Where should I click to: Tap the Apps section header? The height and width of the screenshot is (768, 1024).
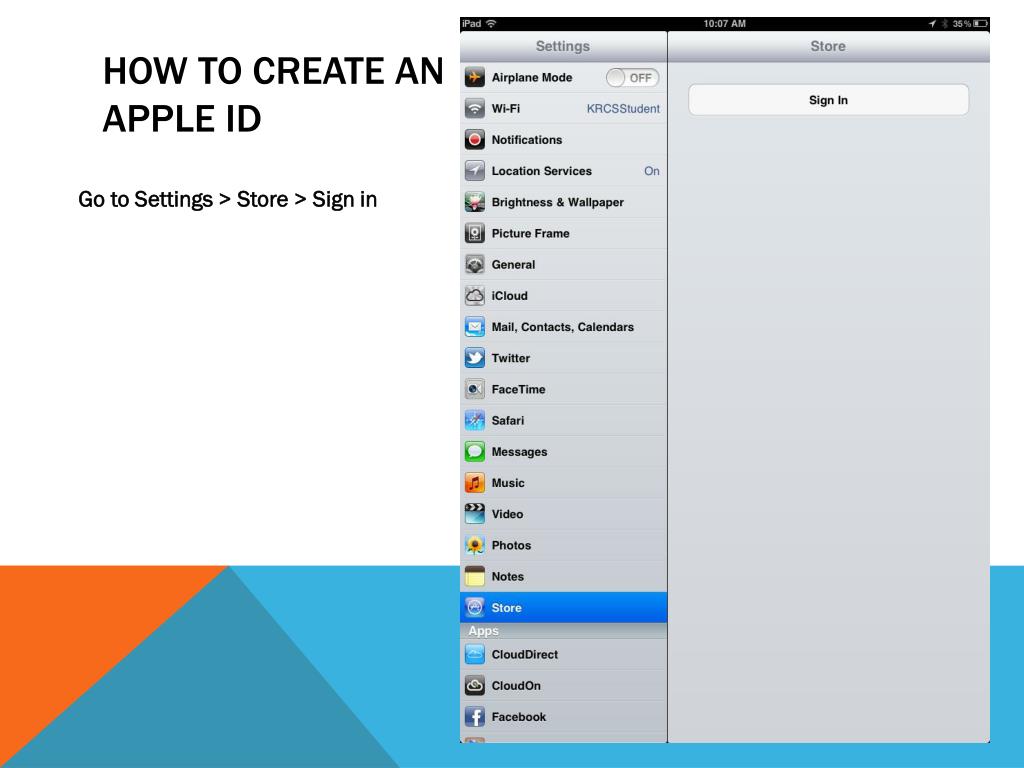tap(483, 631)
